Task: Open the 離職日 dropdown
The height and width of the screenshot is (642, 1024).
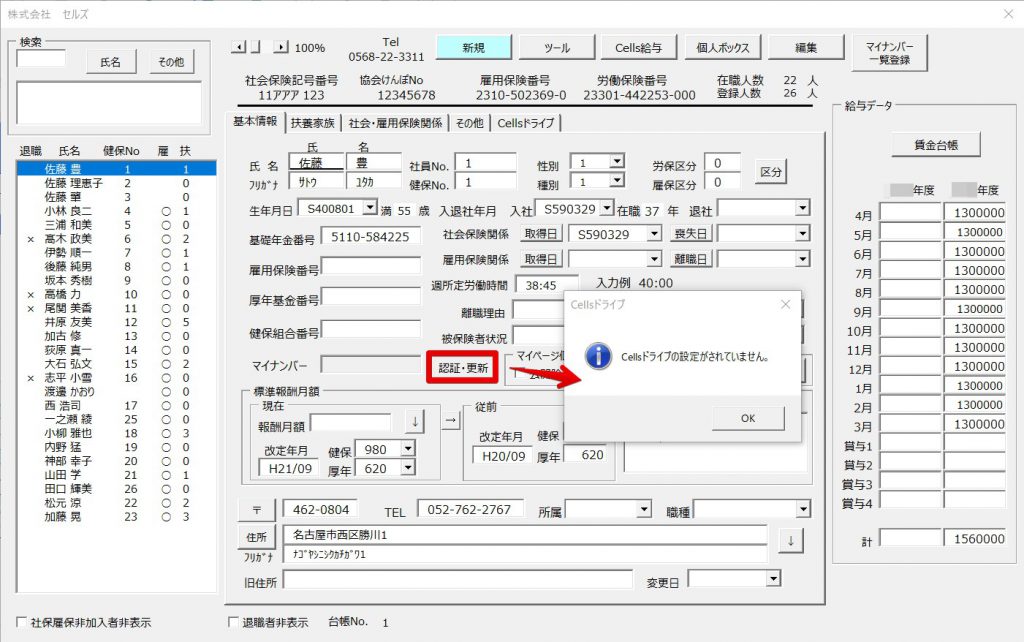Action: click(x=803, y=259)
